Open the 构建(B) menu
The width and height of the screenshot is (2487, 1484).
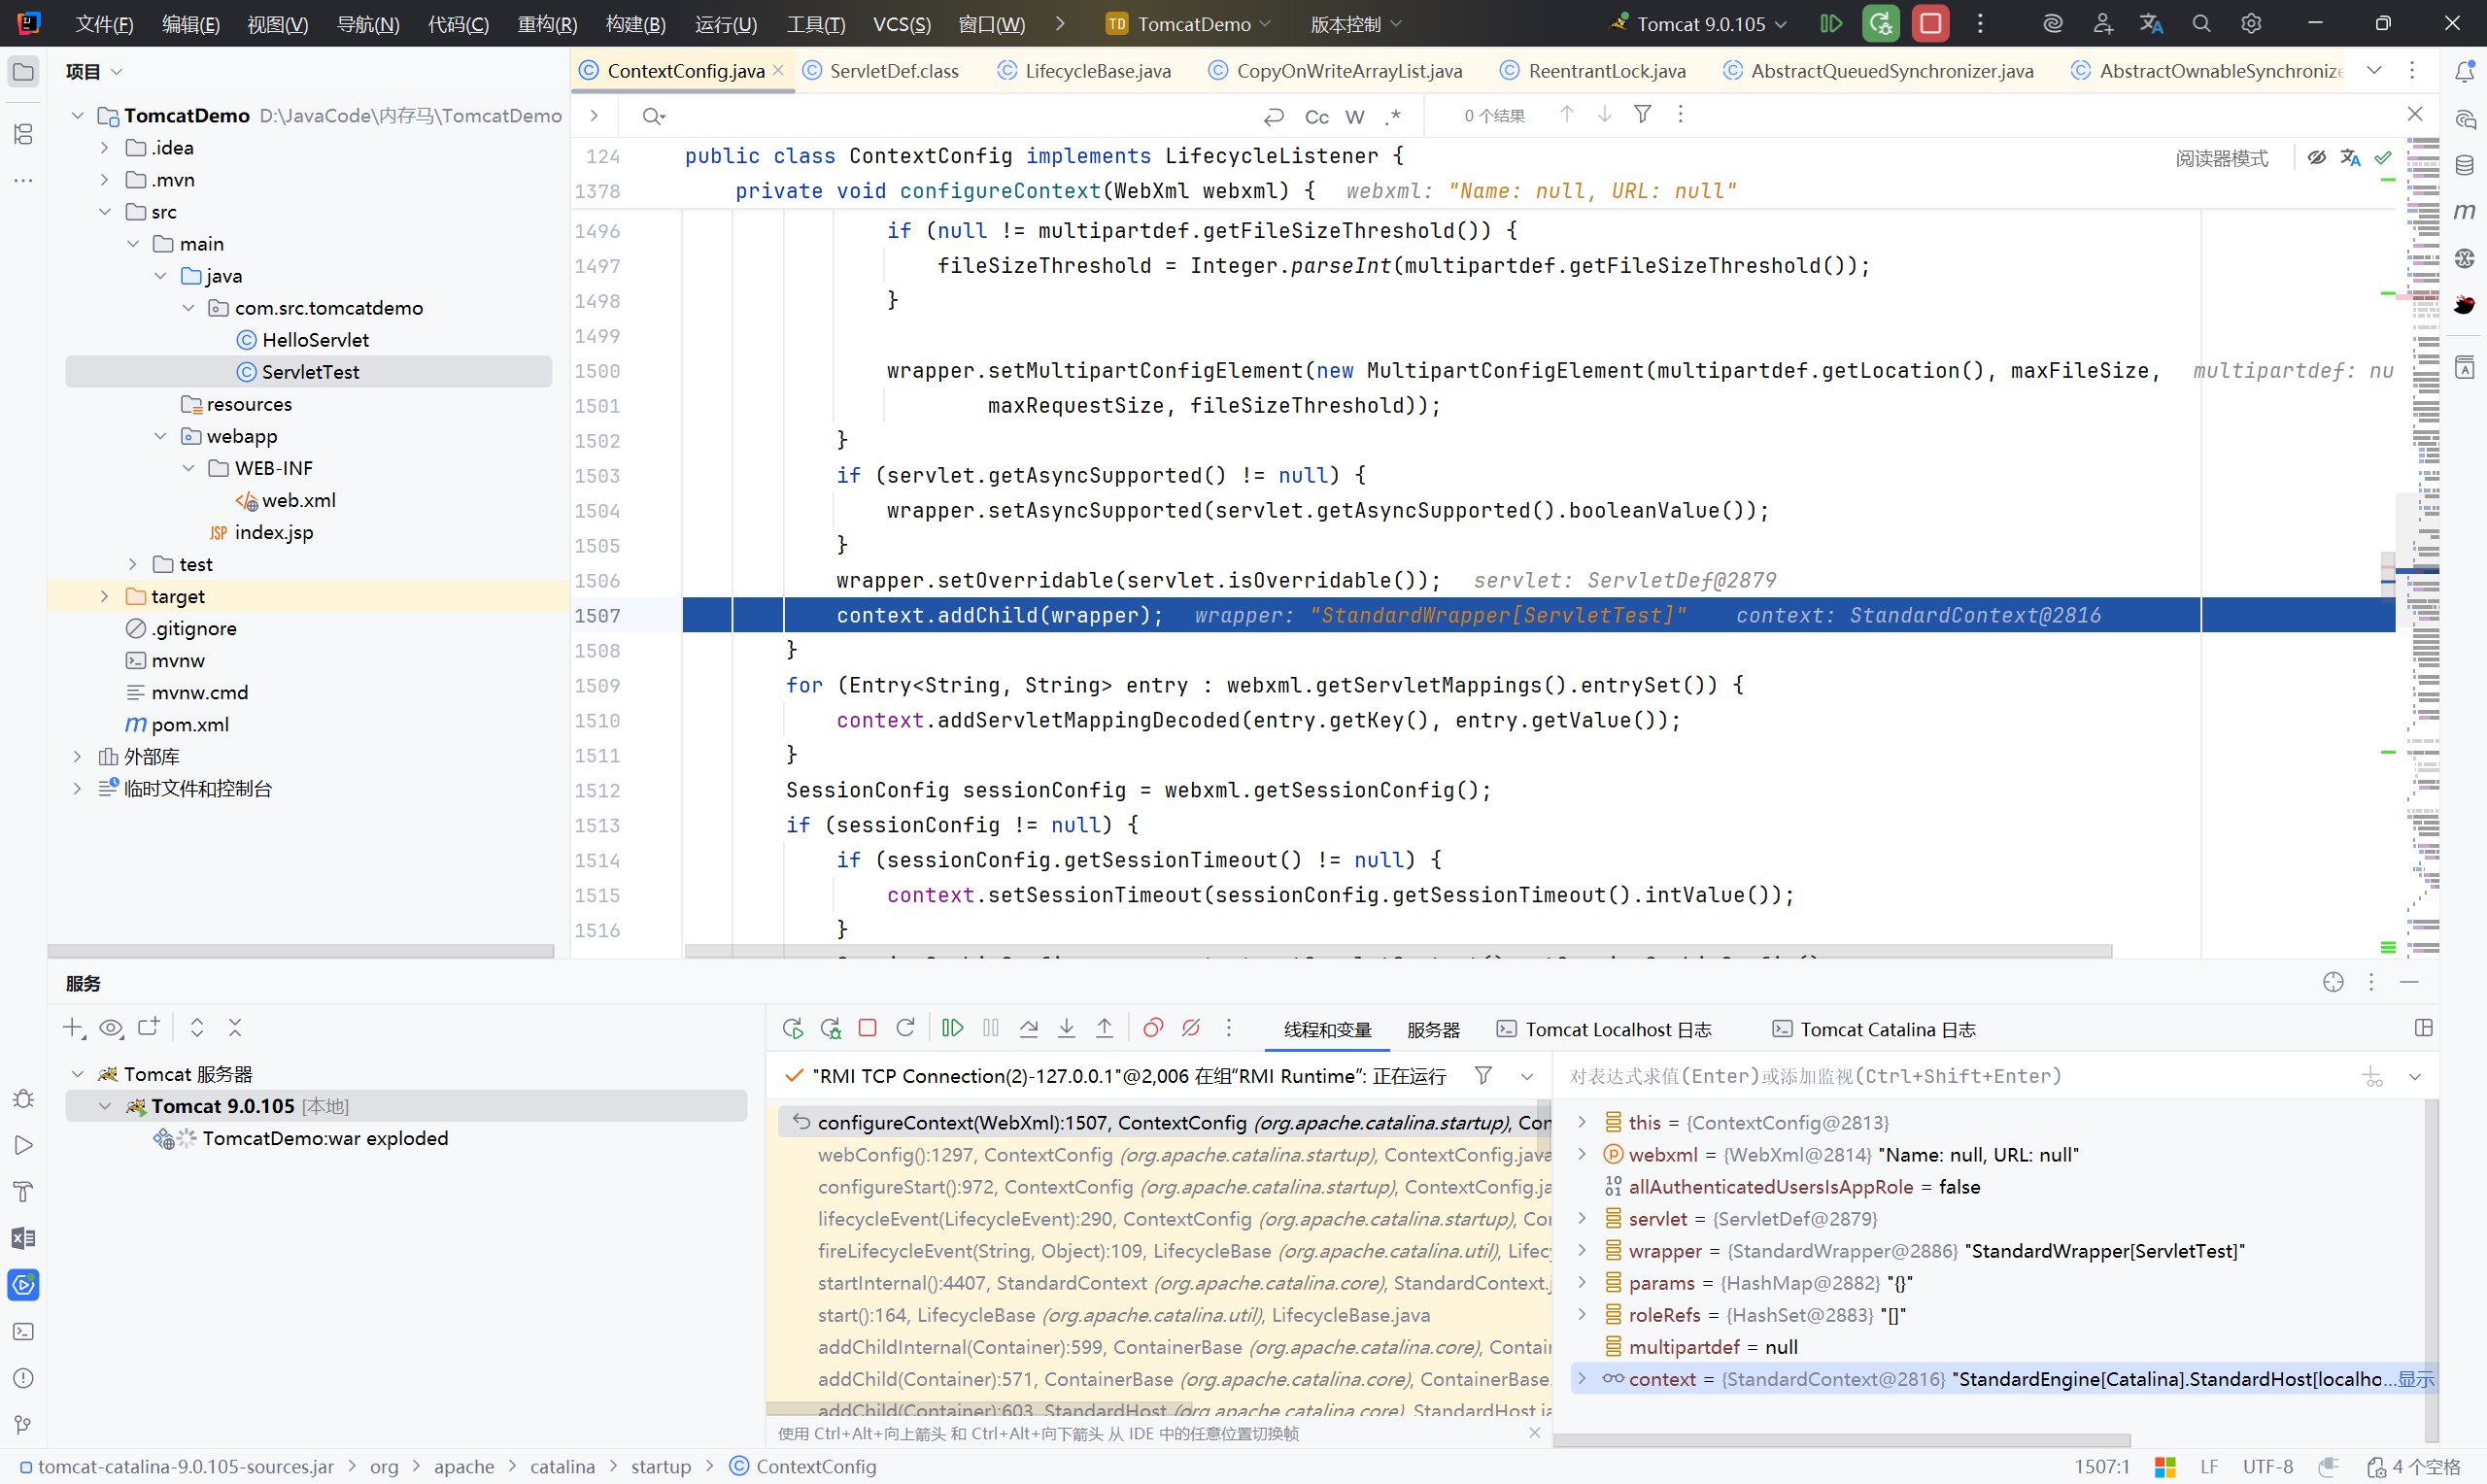point(635,23)
